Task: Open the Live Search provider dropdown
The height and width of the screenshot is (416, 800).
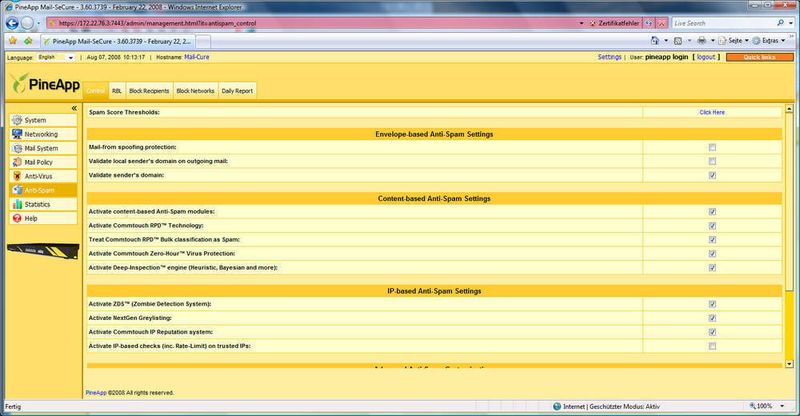Action: point(792,23)
